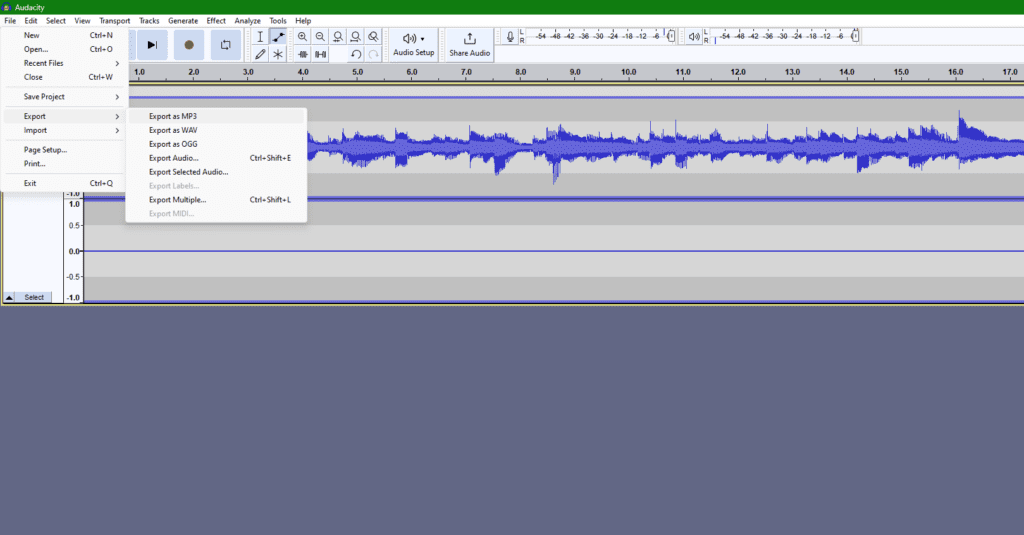The height and width of the screenshot is (535, 1024).
Task: Click the Fit Project to Width icon
Action: tap(355, 37)
